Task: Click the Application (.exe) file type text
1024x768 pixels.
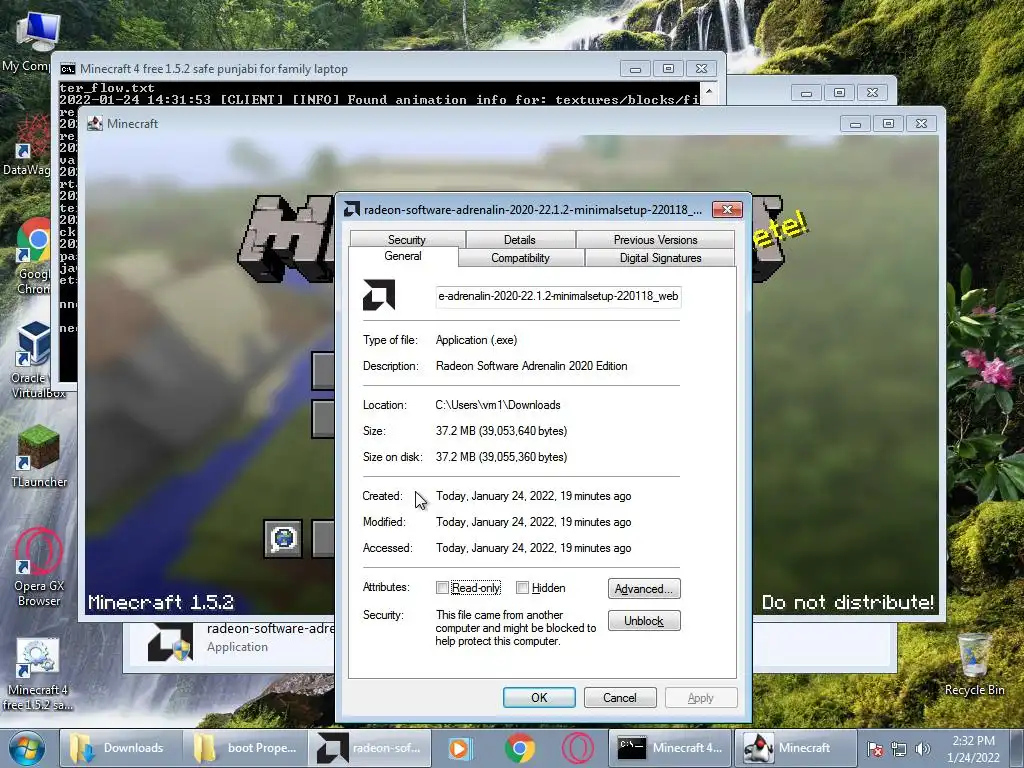Action: (x=477, y=340)
